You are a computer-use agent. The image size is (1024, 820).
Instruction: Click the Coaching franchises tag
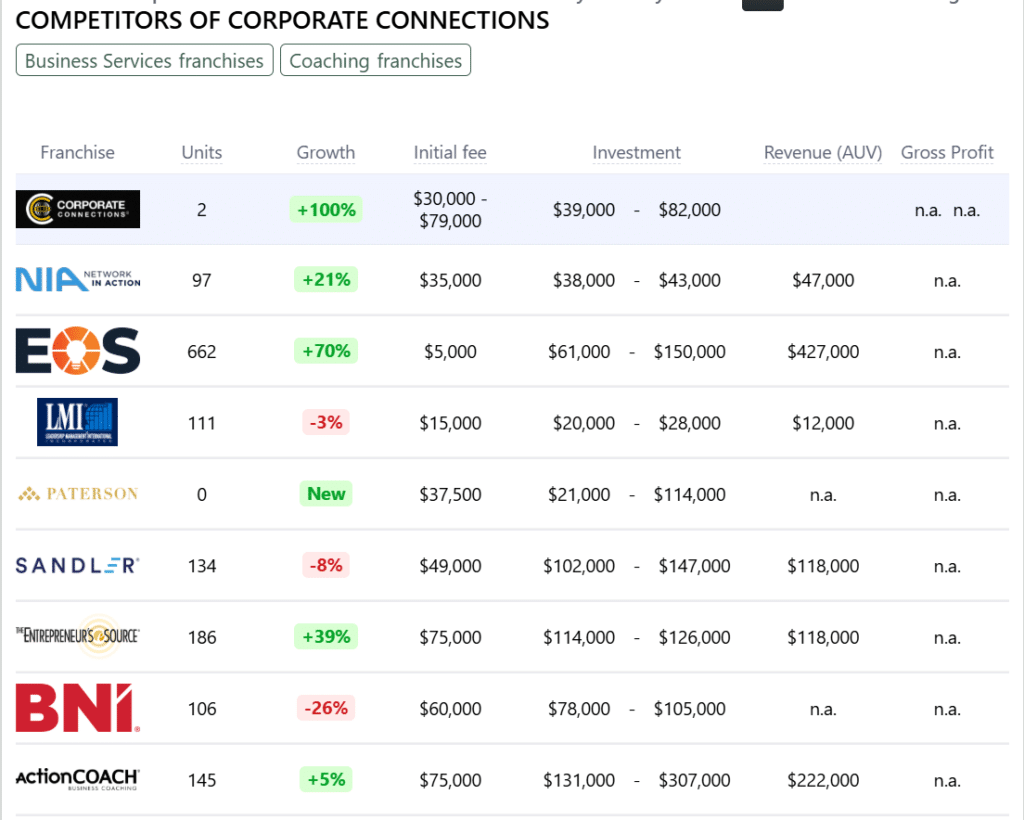coord(376,60)
